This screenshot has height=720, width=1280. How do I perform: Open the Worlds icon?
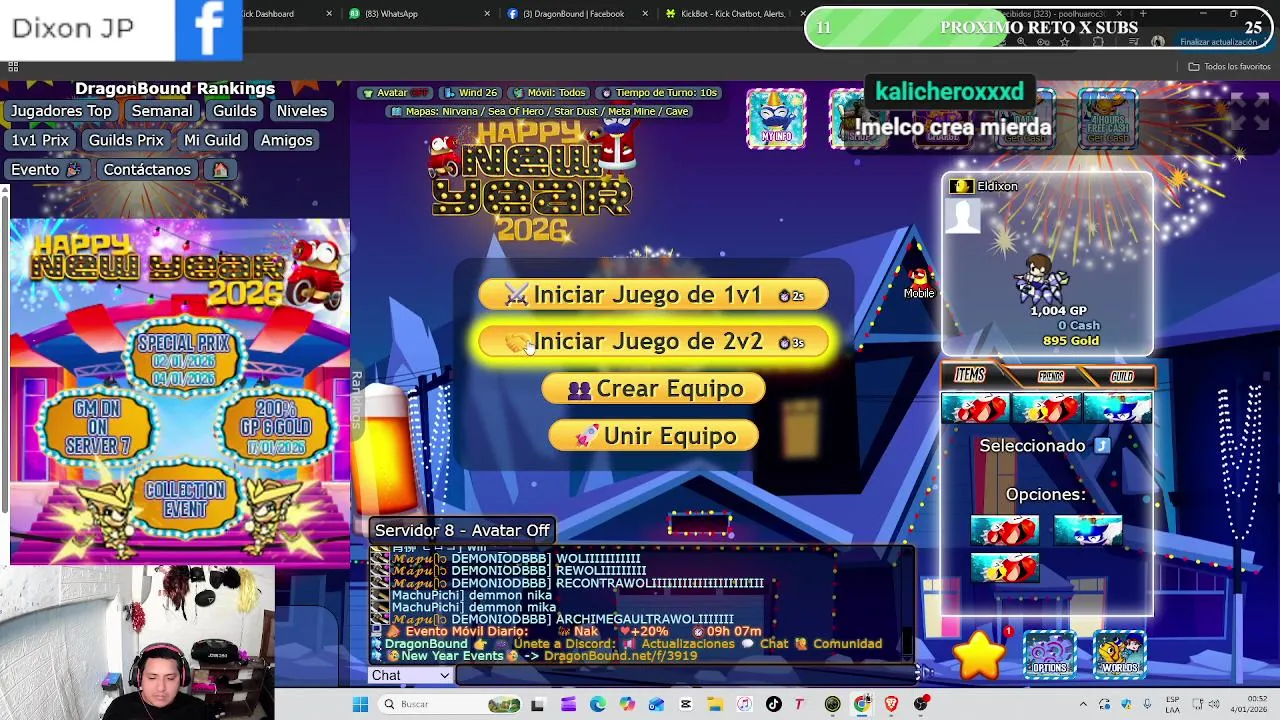click(1119, 656)
